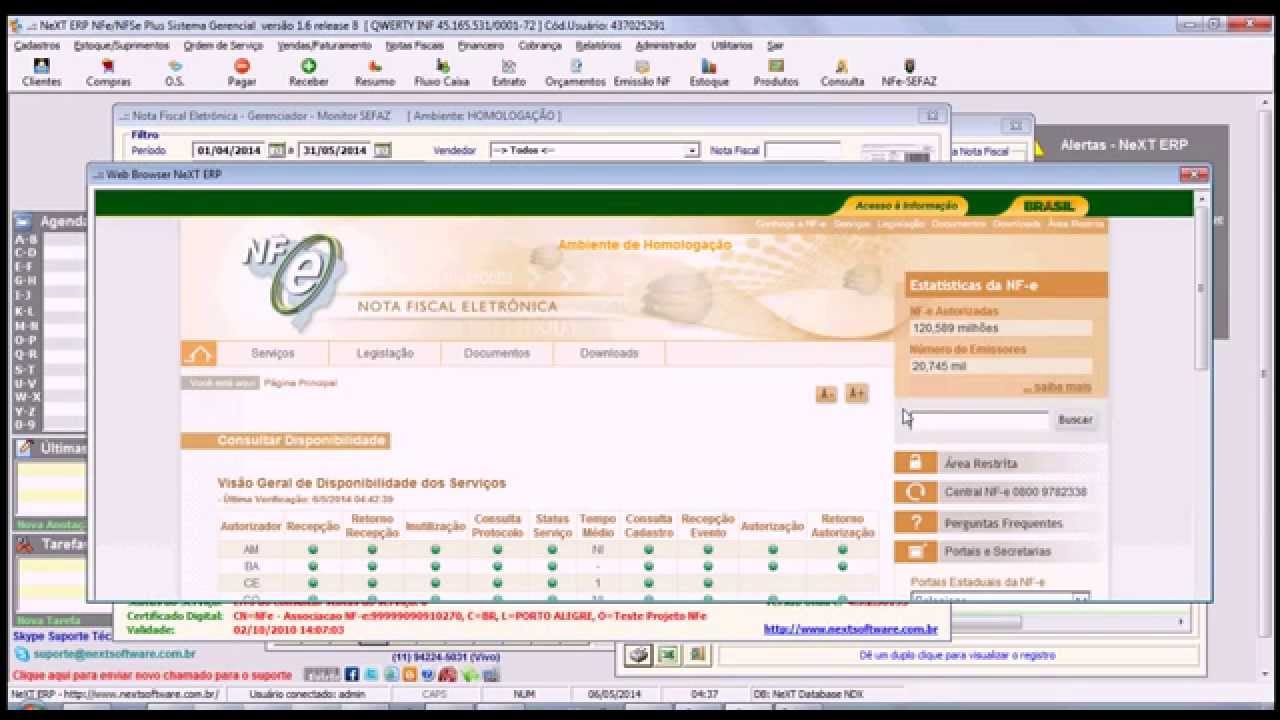1280x720 pixels.
Task: Open Central NF-e 0800 9782338 link
Action: (1000, 492)
